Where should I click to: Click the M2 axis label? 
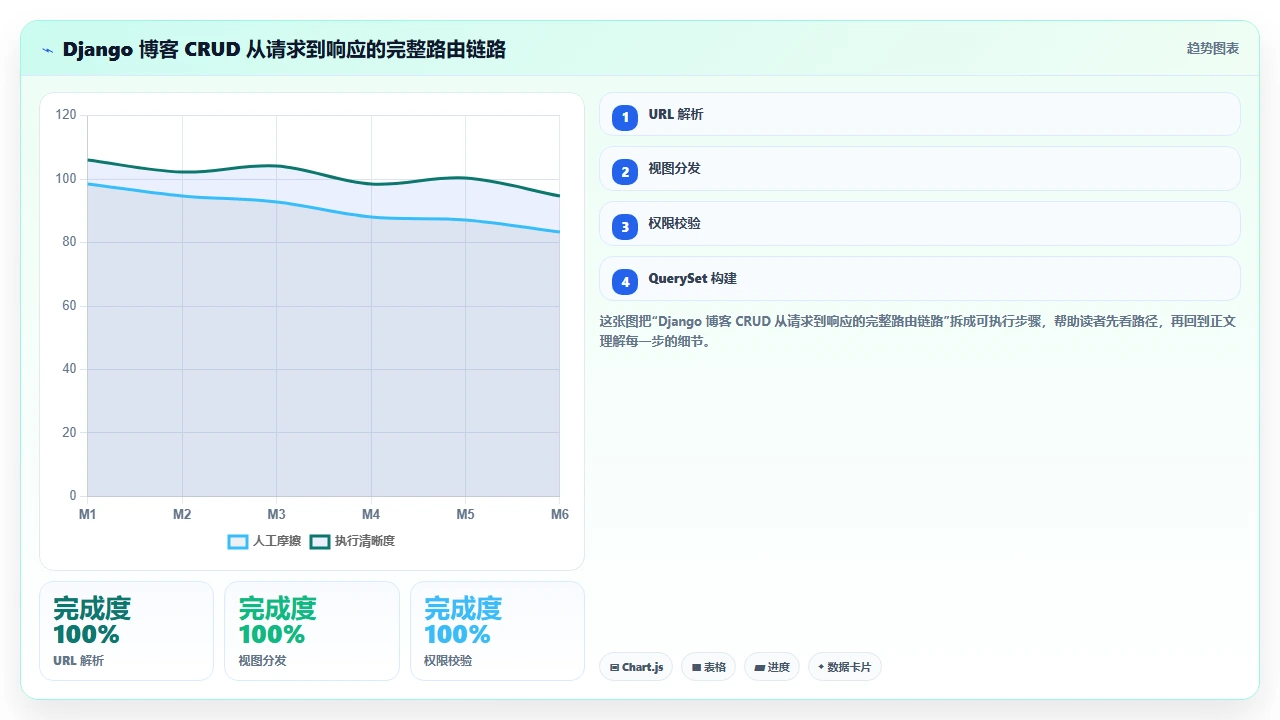pos(182,514)
